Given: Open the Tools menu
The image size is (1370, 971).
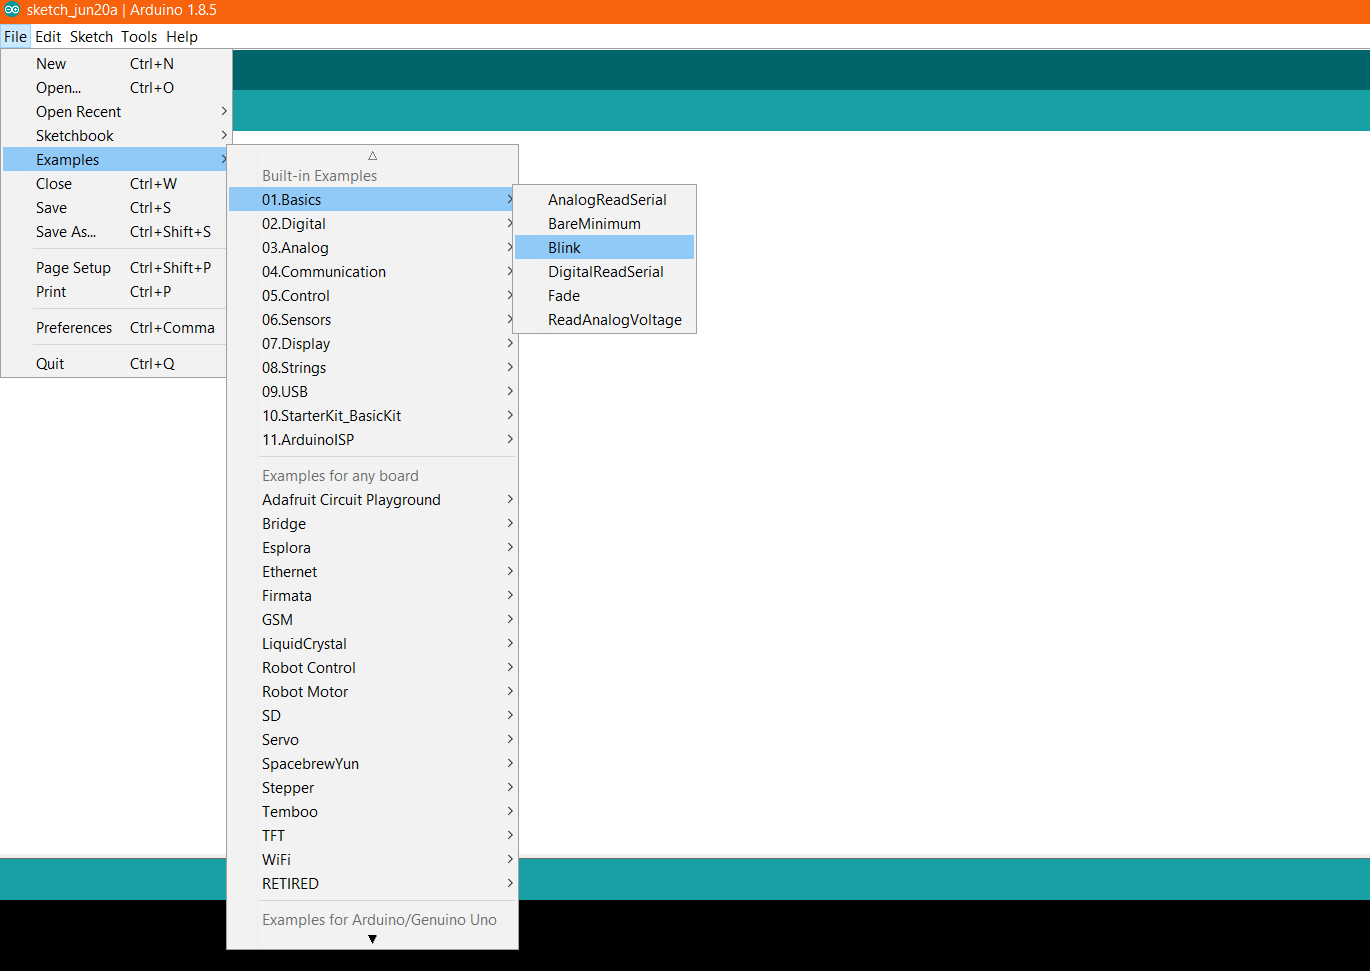Looking at the screenshot, I should (139, 37).
